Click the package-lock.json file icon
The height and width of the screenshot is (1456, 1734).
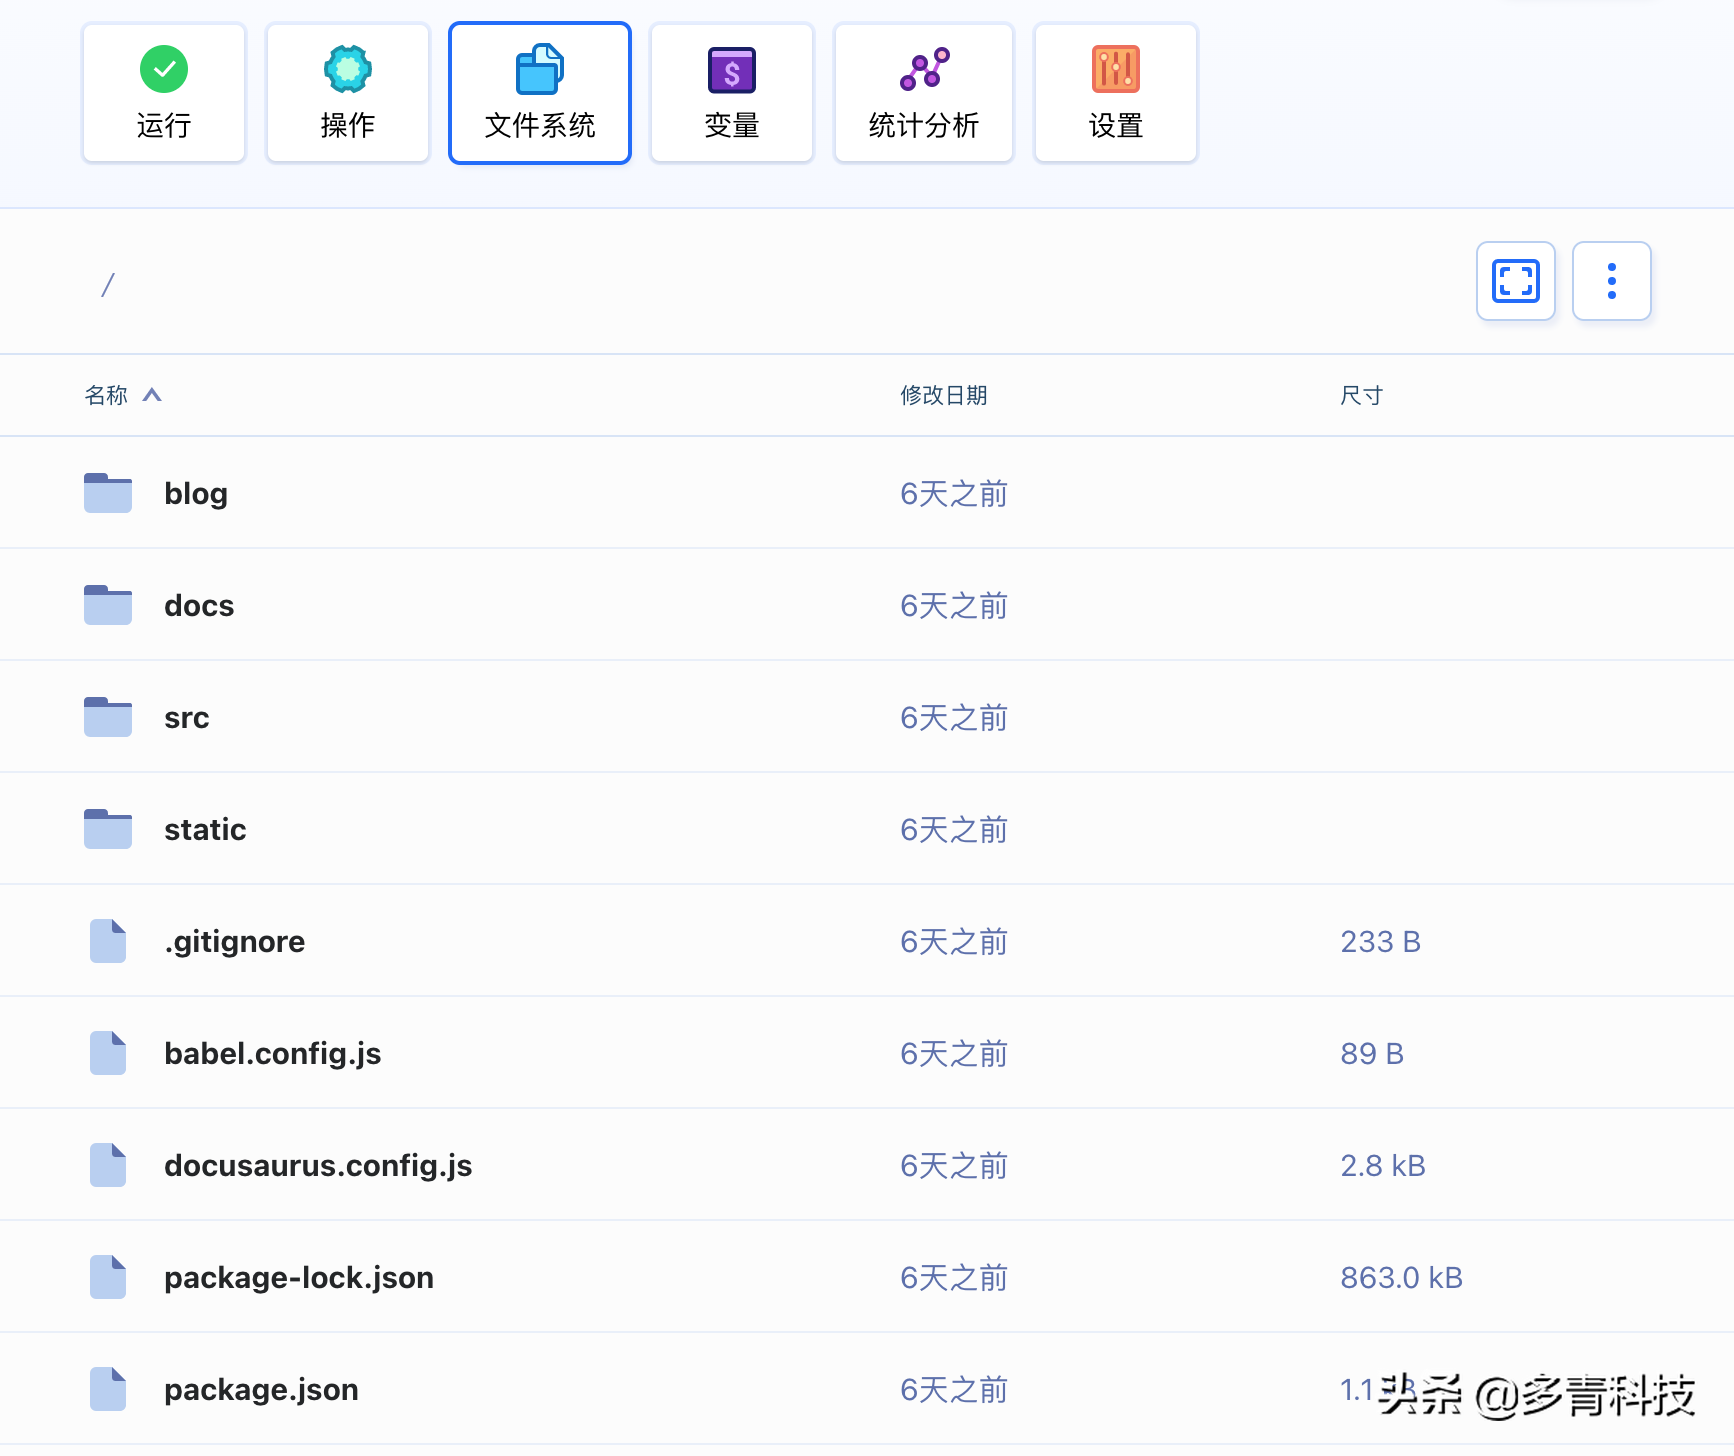108,1277
